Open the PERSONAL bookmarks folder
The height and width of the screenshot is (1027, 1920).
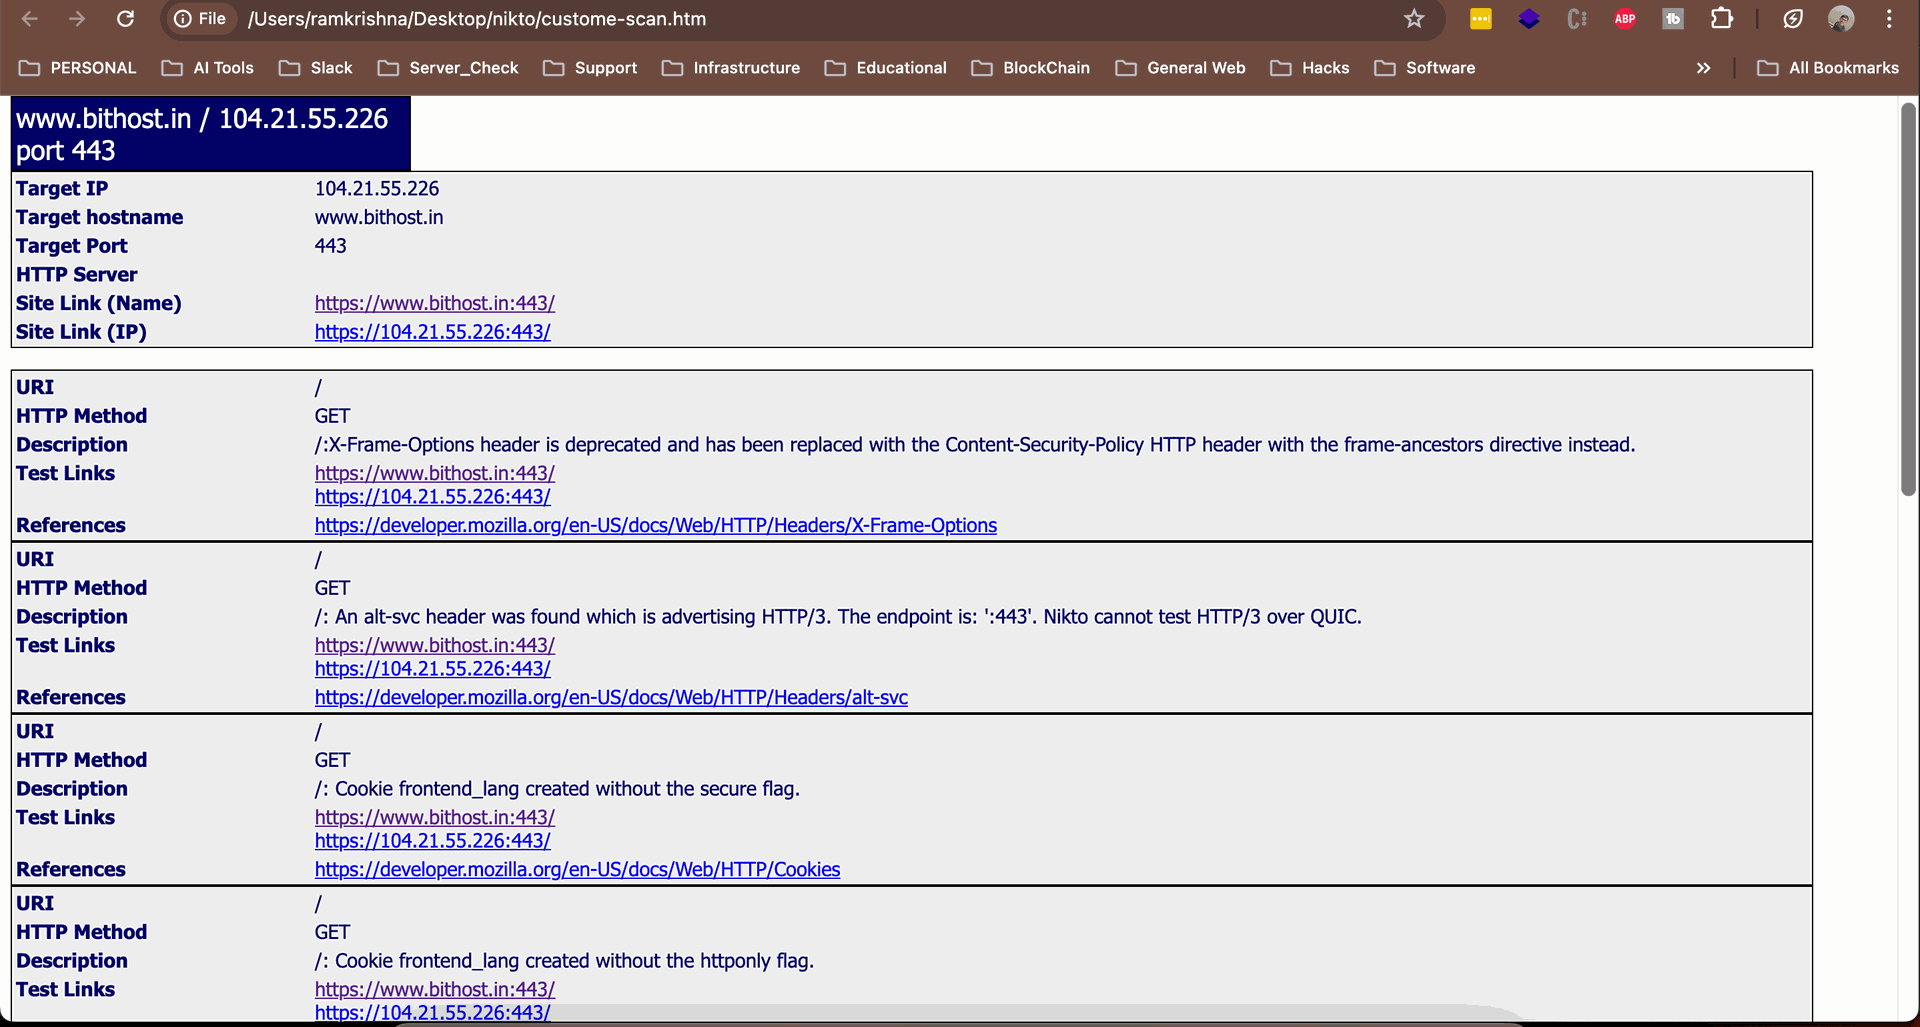78,68
